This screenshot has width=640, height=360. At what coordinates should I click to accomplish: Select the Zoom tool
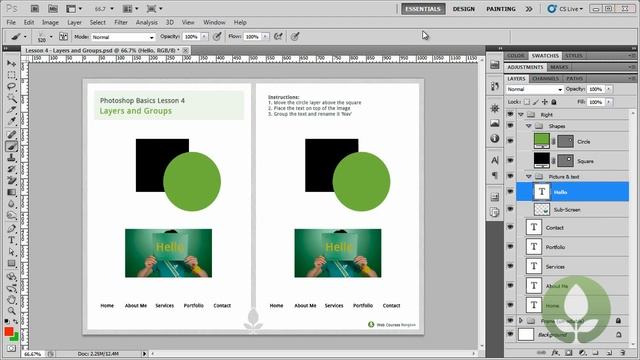click(11, 311)
